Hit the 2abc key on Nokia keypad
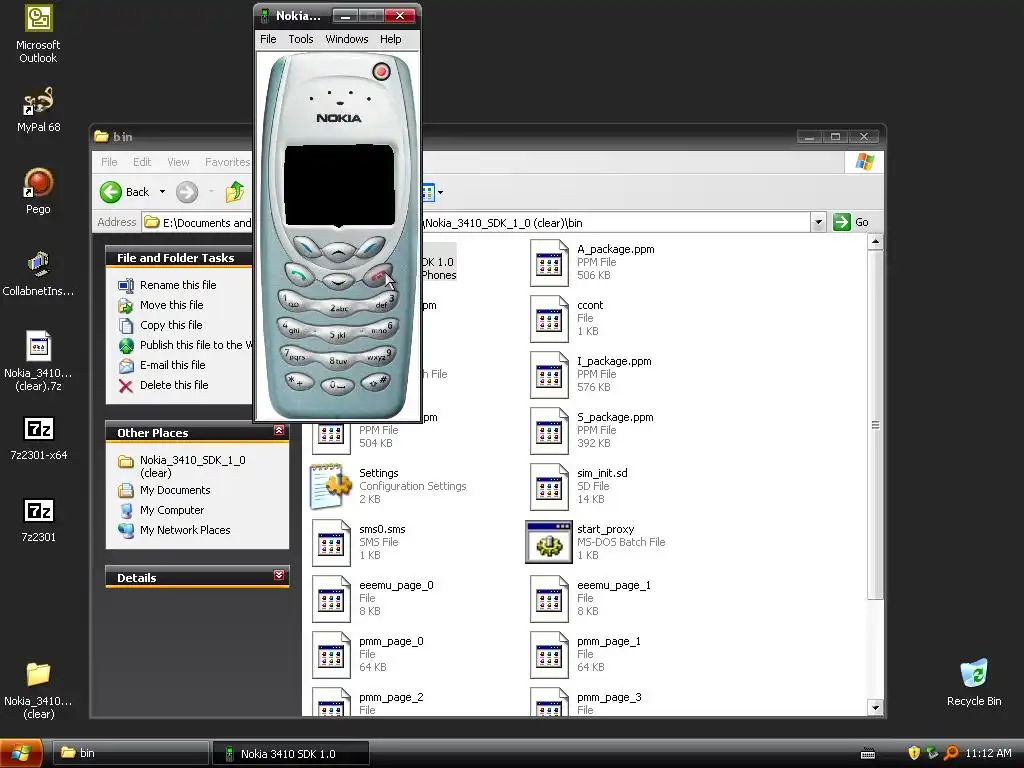The height and width of the screenshot is (768, 1024). pyautogui.click(x=338, y=308)
